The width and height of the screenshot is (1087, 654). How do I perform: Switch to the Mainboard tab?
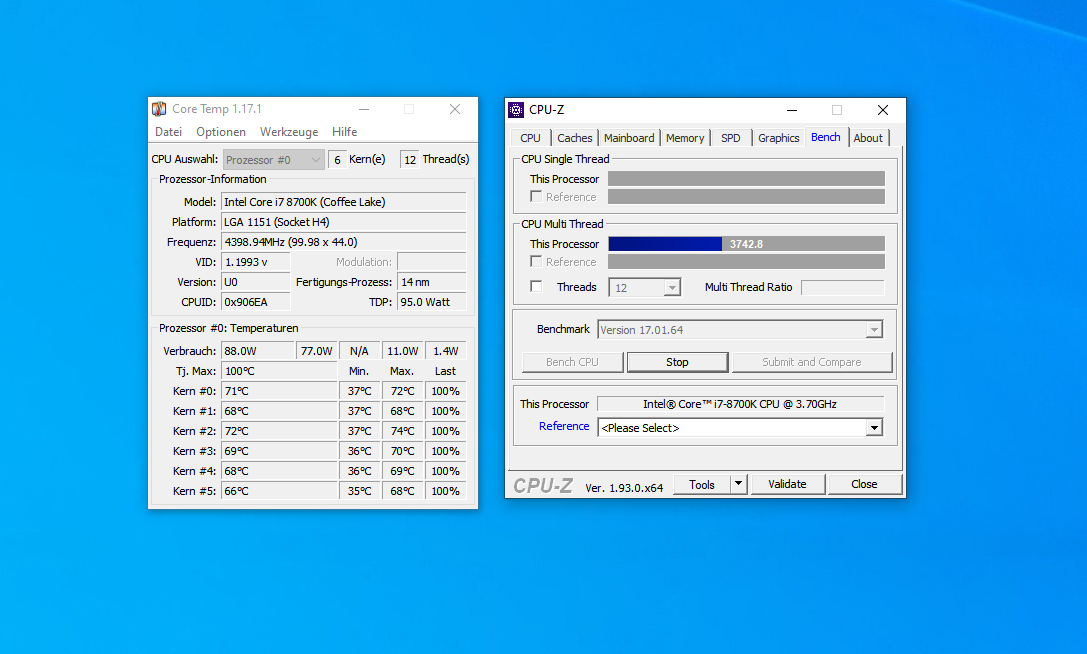629,137
